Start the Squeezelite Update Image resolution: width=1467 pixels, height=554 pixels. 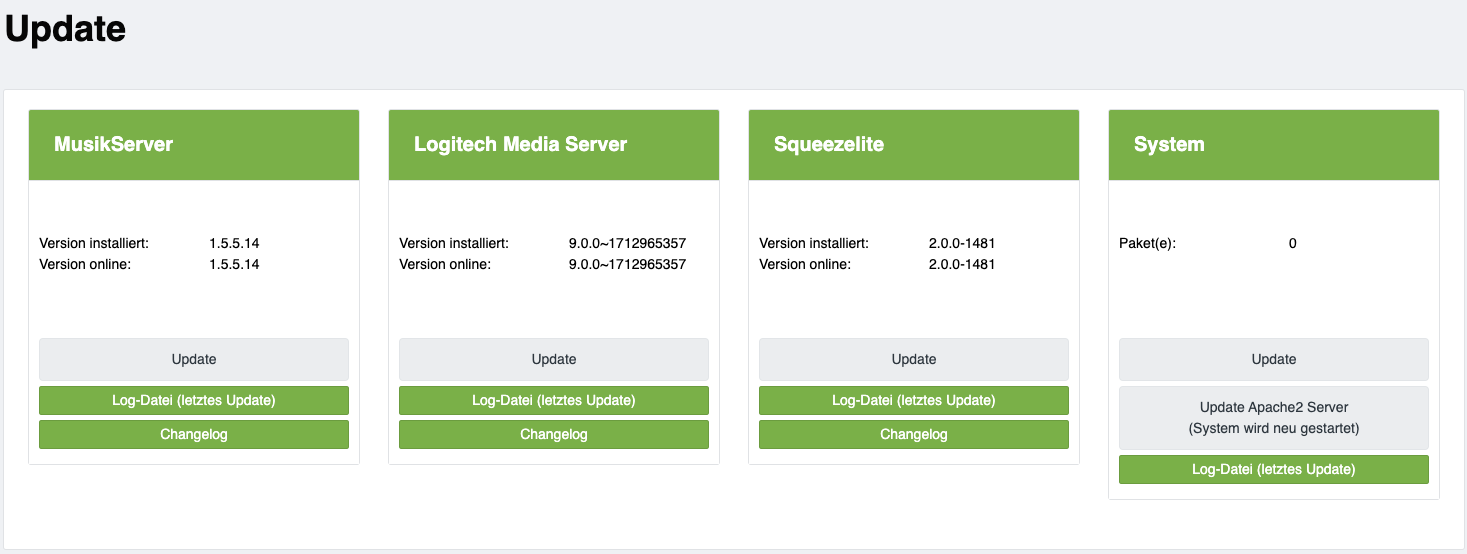click(x=914, y=359)
